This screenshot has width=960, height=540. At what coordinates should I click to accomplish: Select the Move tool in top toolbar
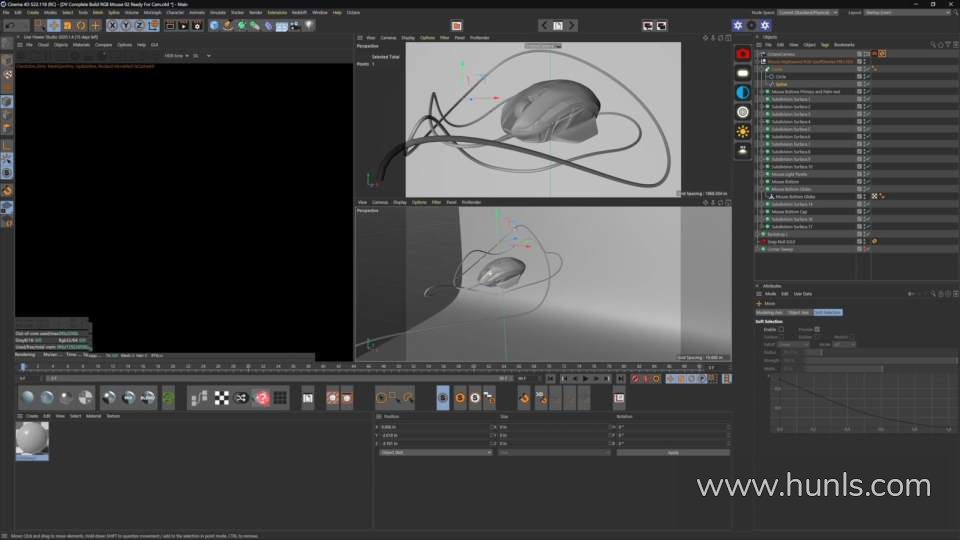pyautogui.click(x=53, y=25)
